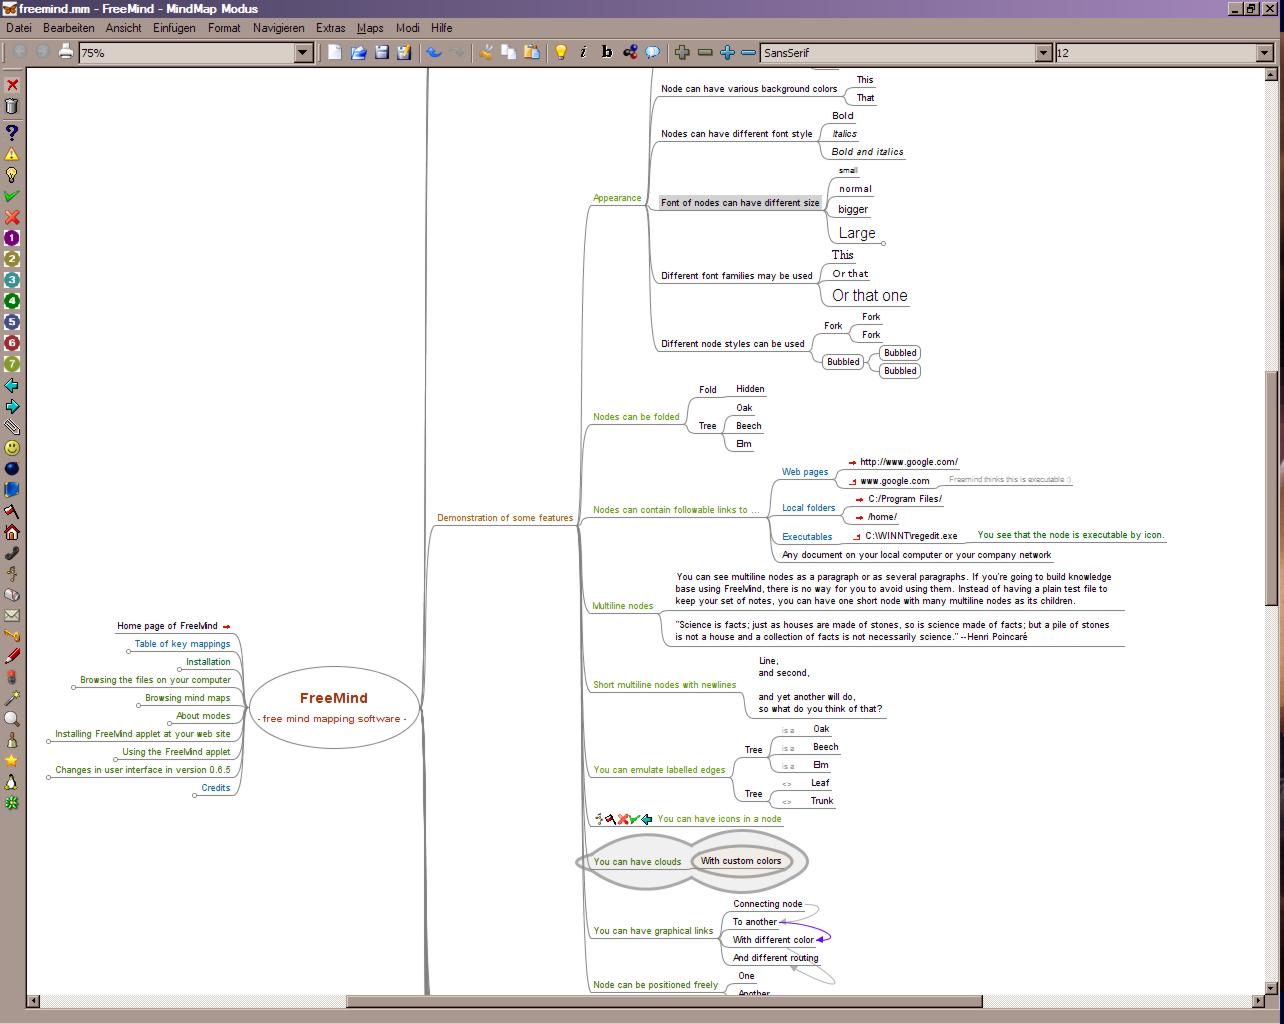The width and height of the screenshot is (1284, 1024).
Task: Click the cut scissors icon
Action: click(486, 52)
